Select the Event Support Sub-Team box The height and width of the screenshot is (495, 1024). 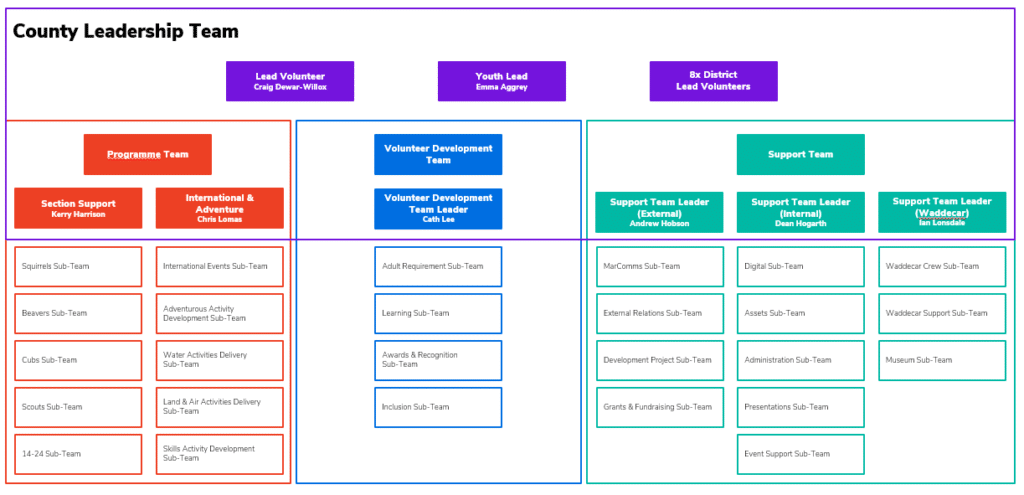[x=800, y=454]
